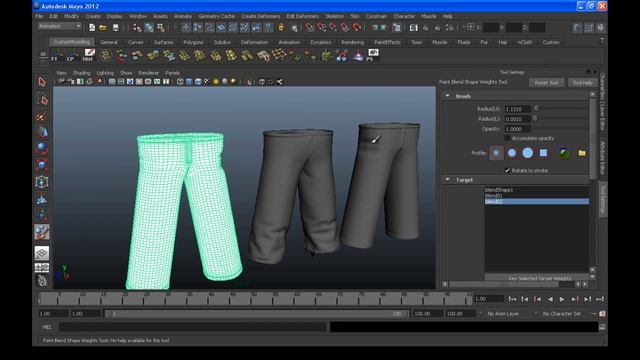Click the CP shelf icon
This screenshot has width=640, height=360.
[73, 55]
